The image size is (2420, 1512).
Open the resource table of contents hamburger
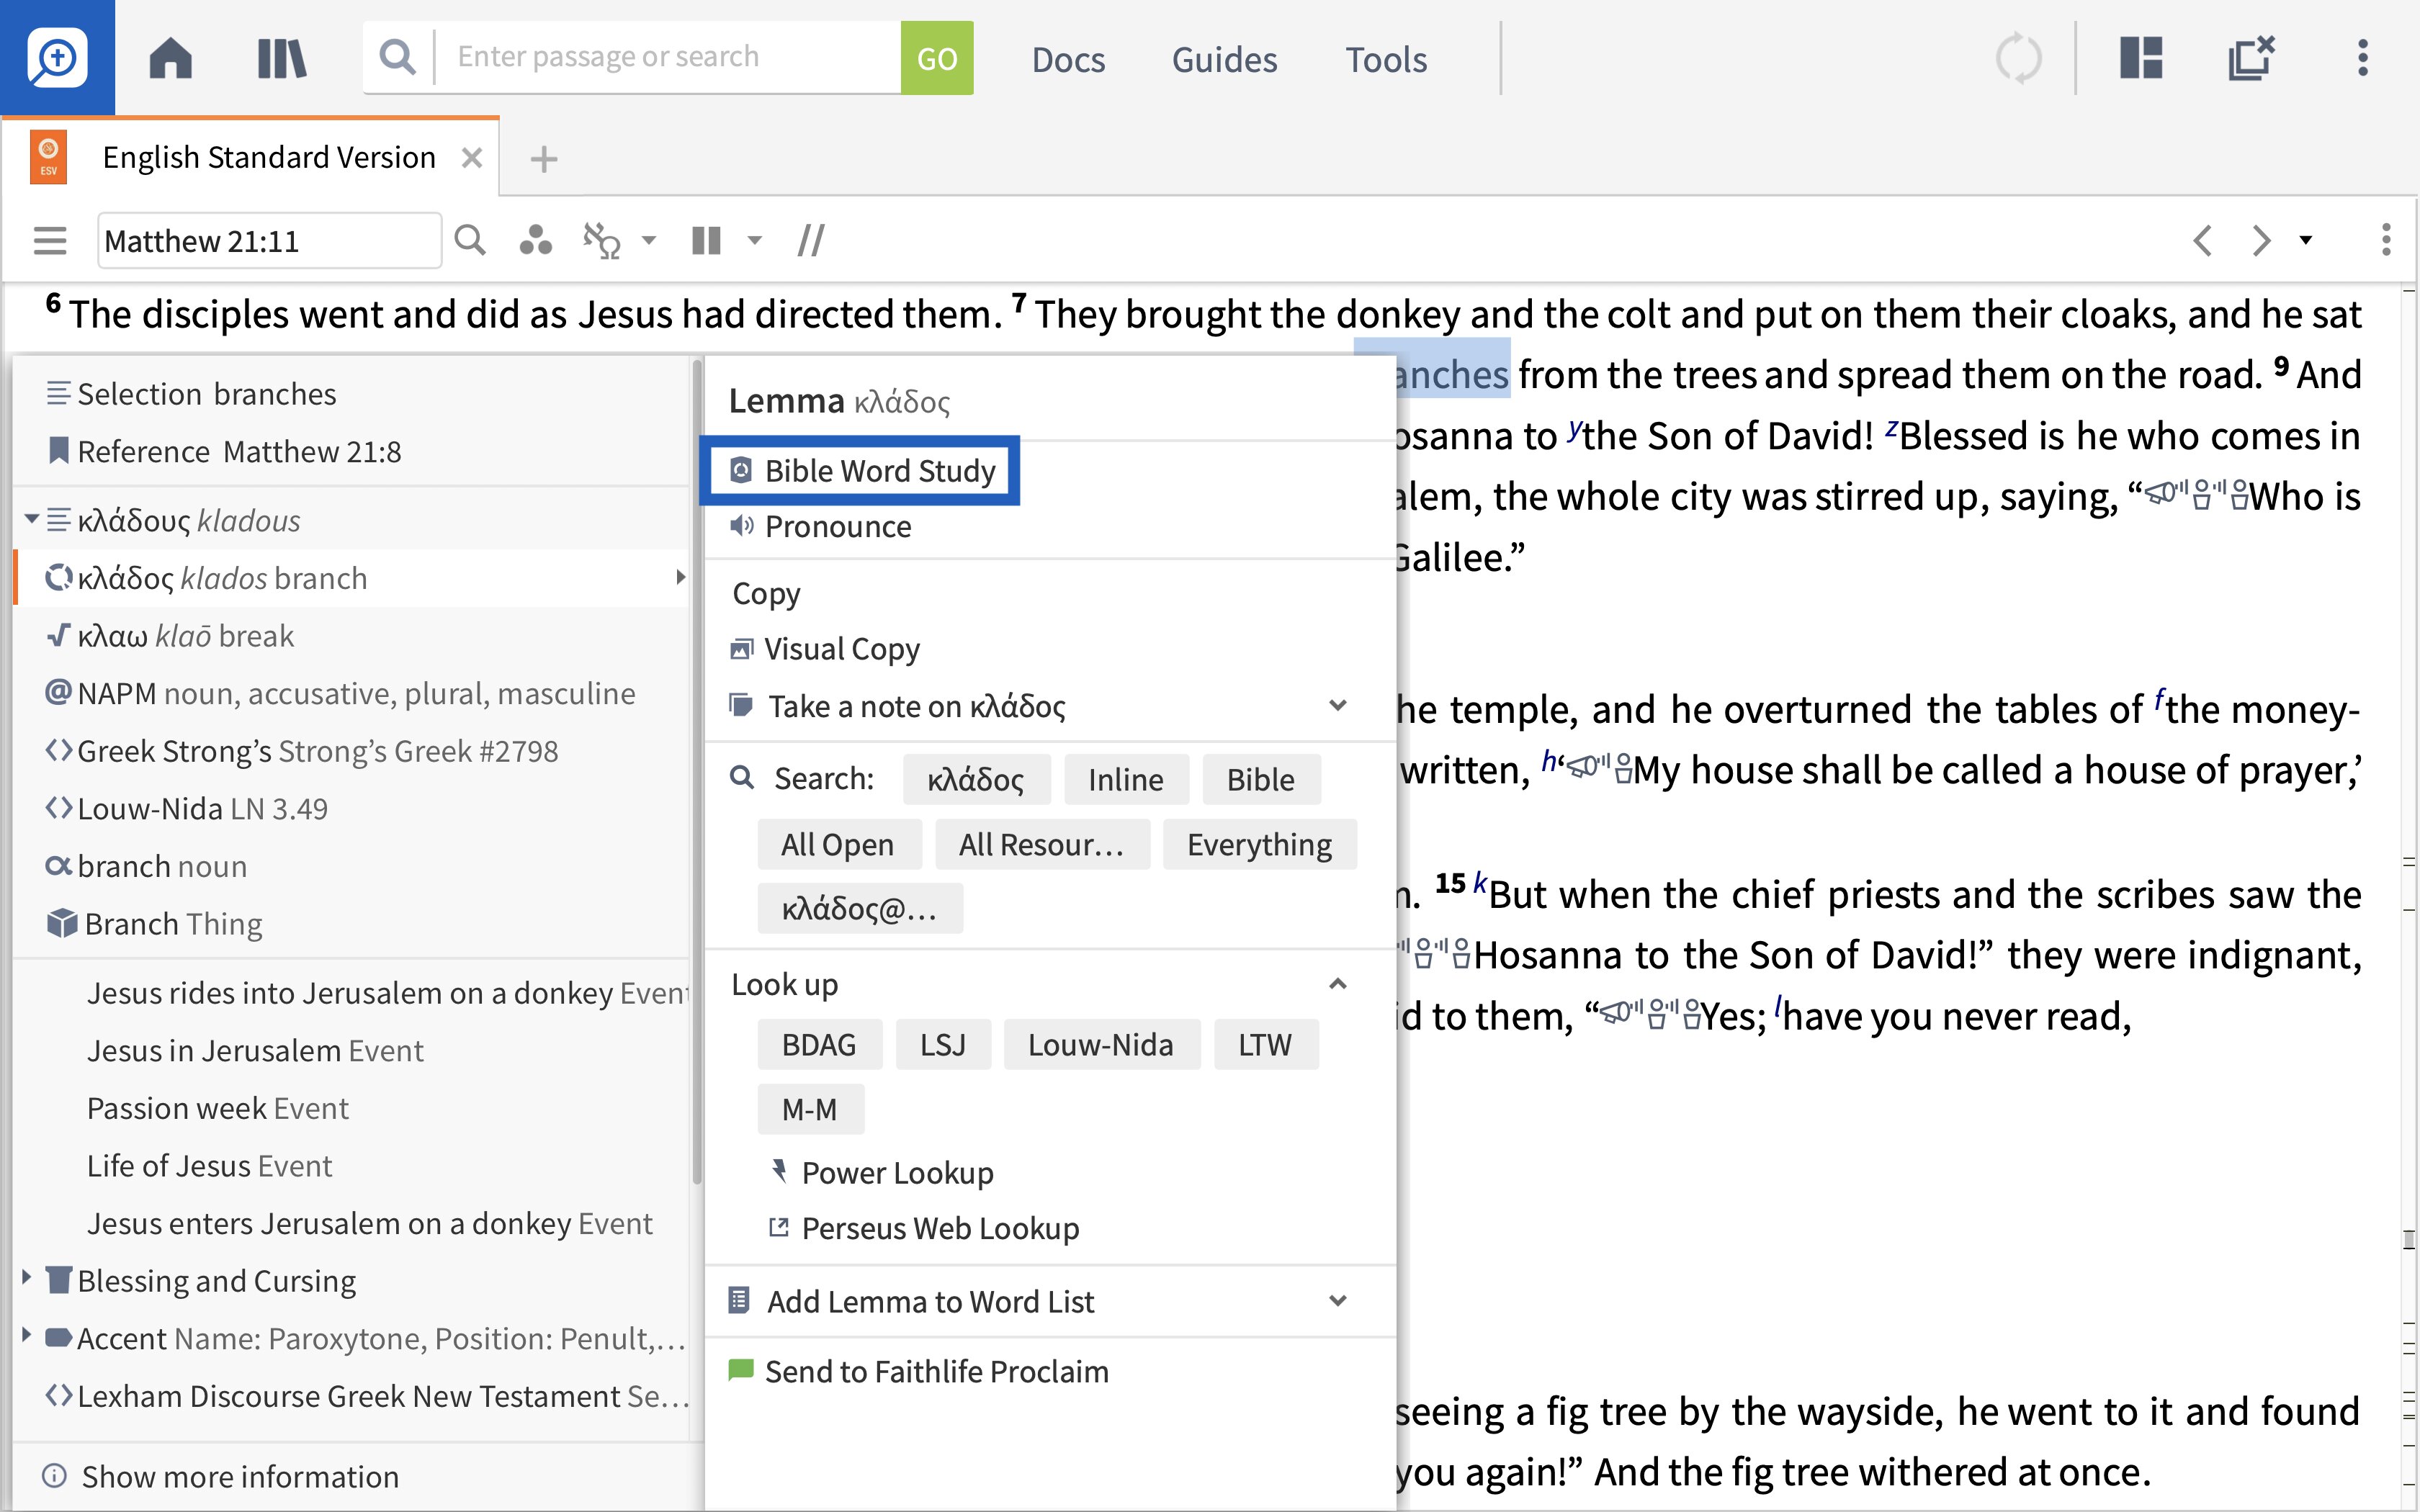tap(50, 241)
